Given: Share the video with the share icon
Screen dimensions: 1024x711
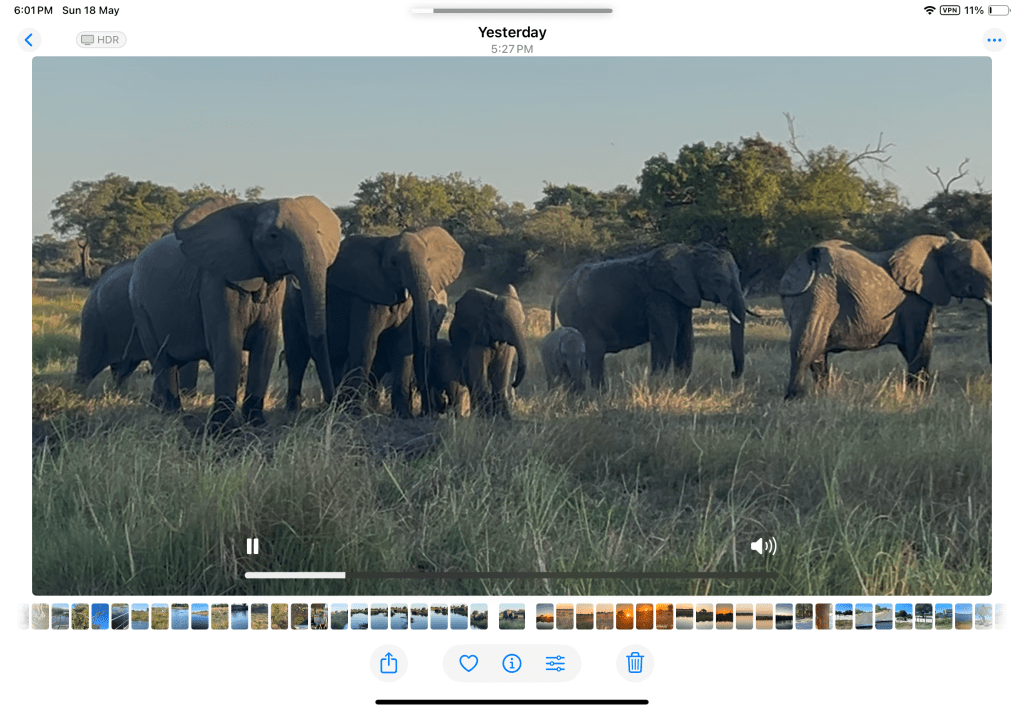Looking at the screenshot, I should 389,663.
